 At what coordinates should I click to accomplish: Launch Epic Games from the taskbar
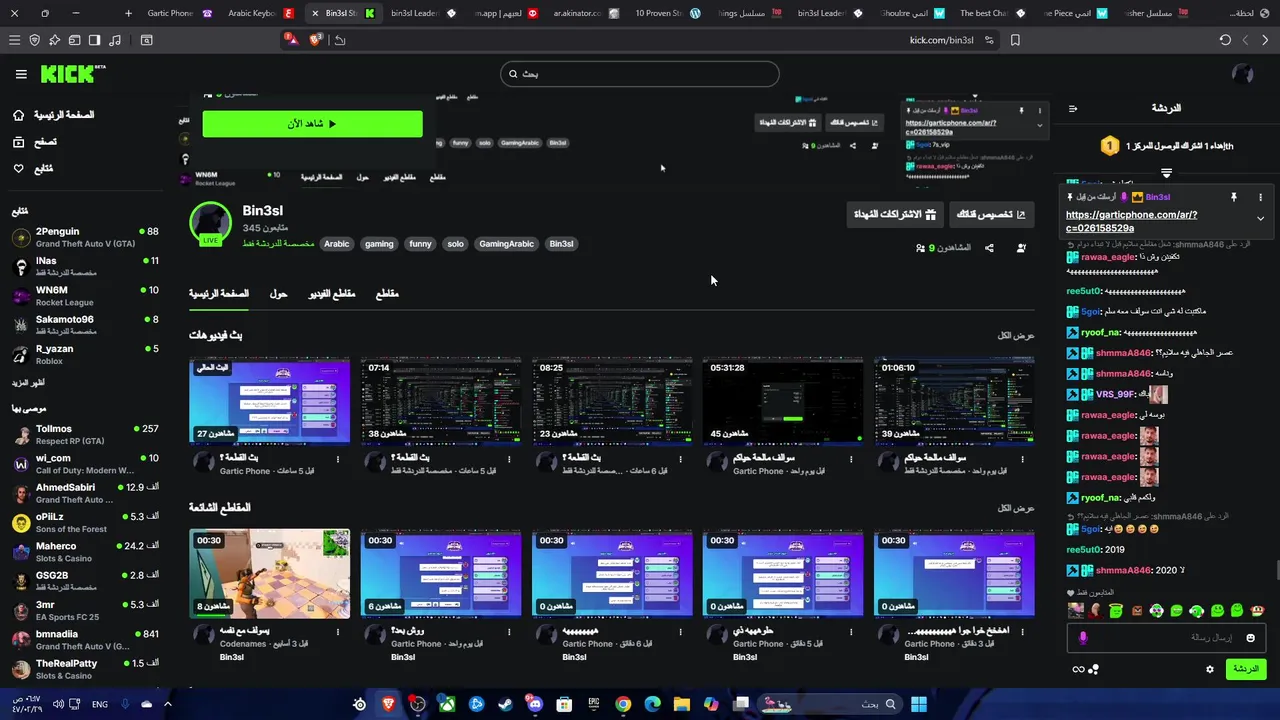(x=594, y=704)
